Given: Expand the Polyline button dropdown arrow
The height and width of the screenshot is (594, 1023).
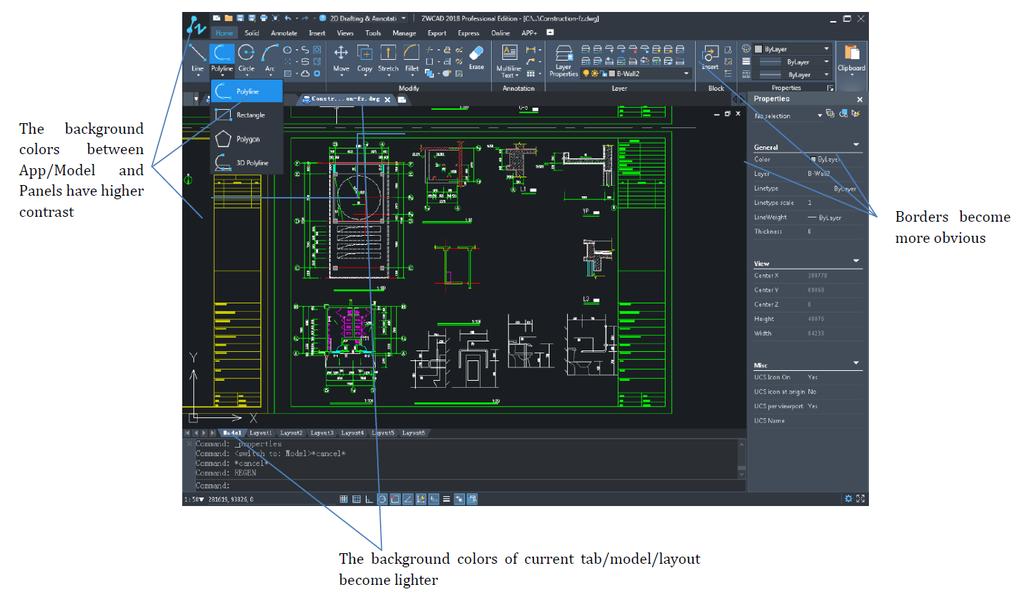Looking at the screenshot, I should pos(222,76).
